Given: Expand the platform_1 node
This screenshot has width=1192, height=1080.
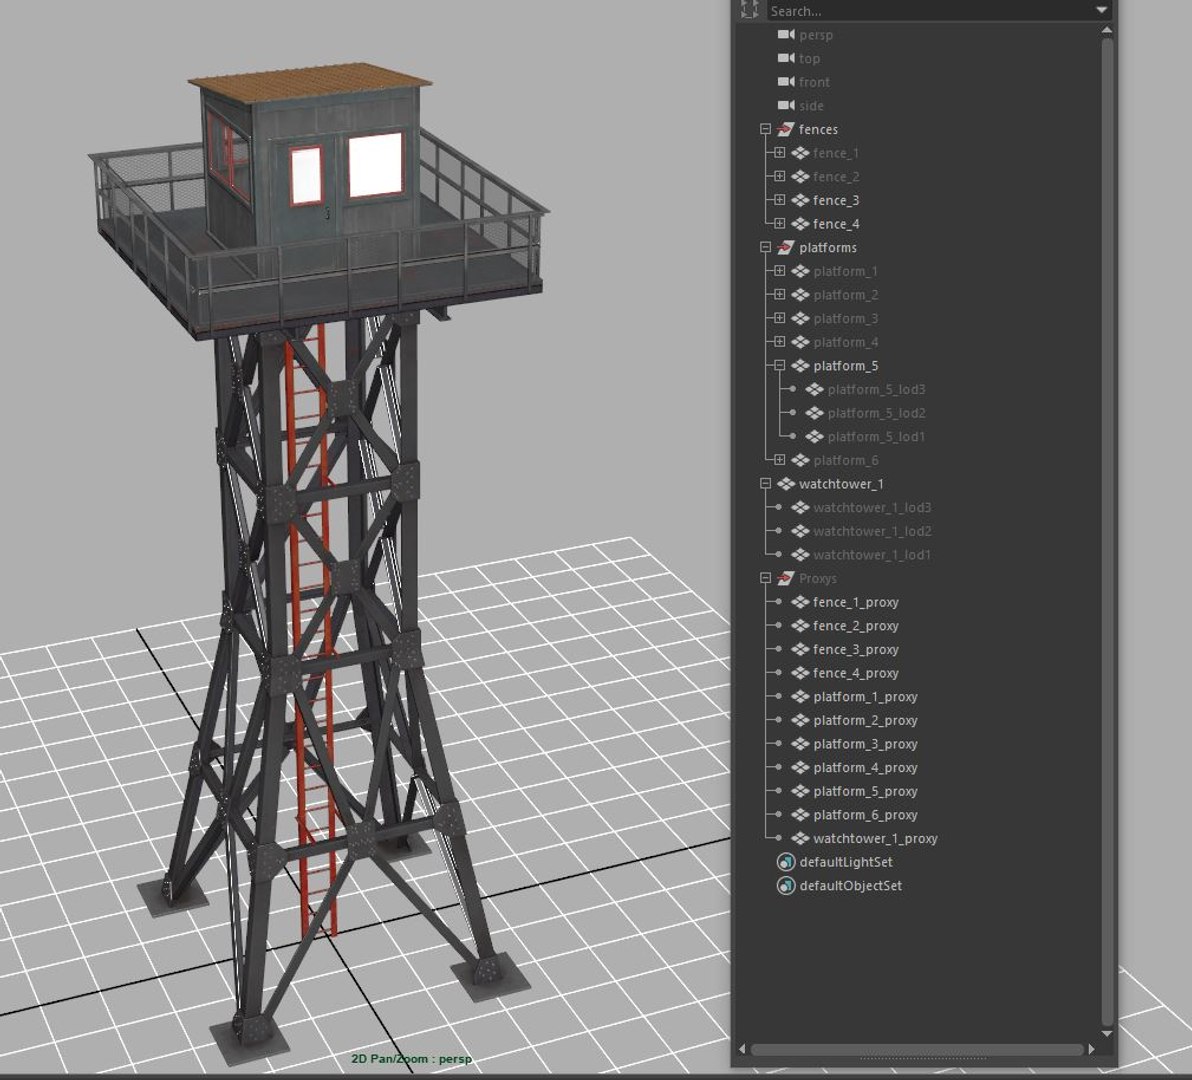Looking at the screenshot, I should pos(779,271).
